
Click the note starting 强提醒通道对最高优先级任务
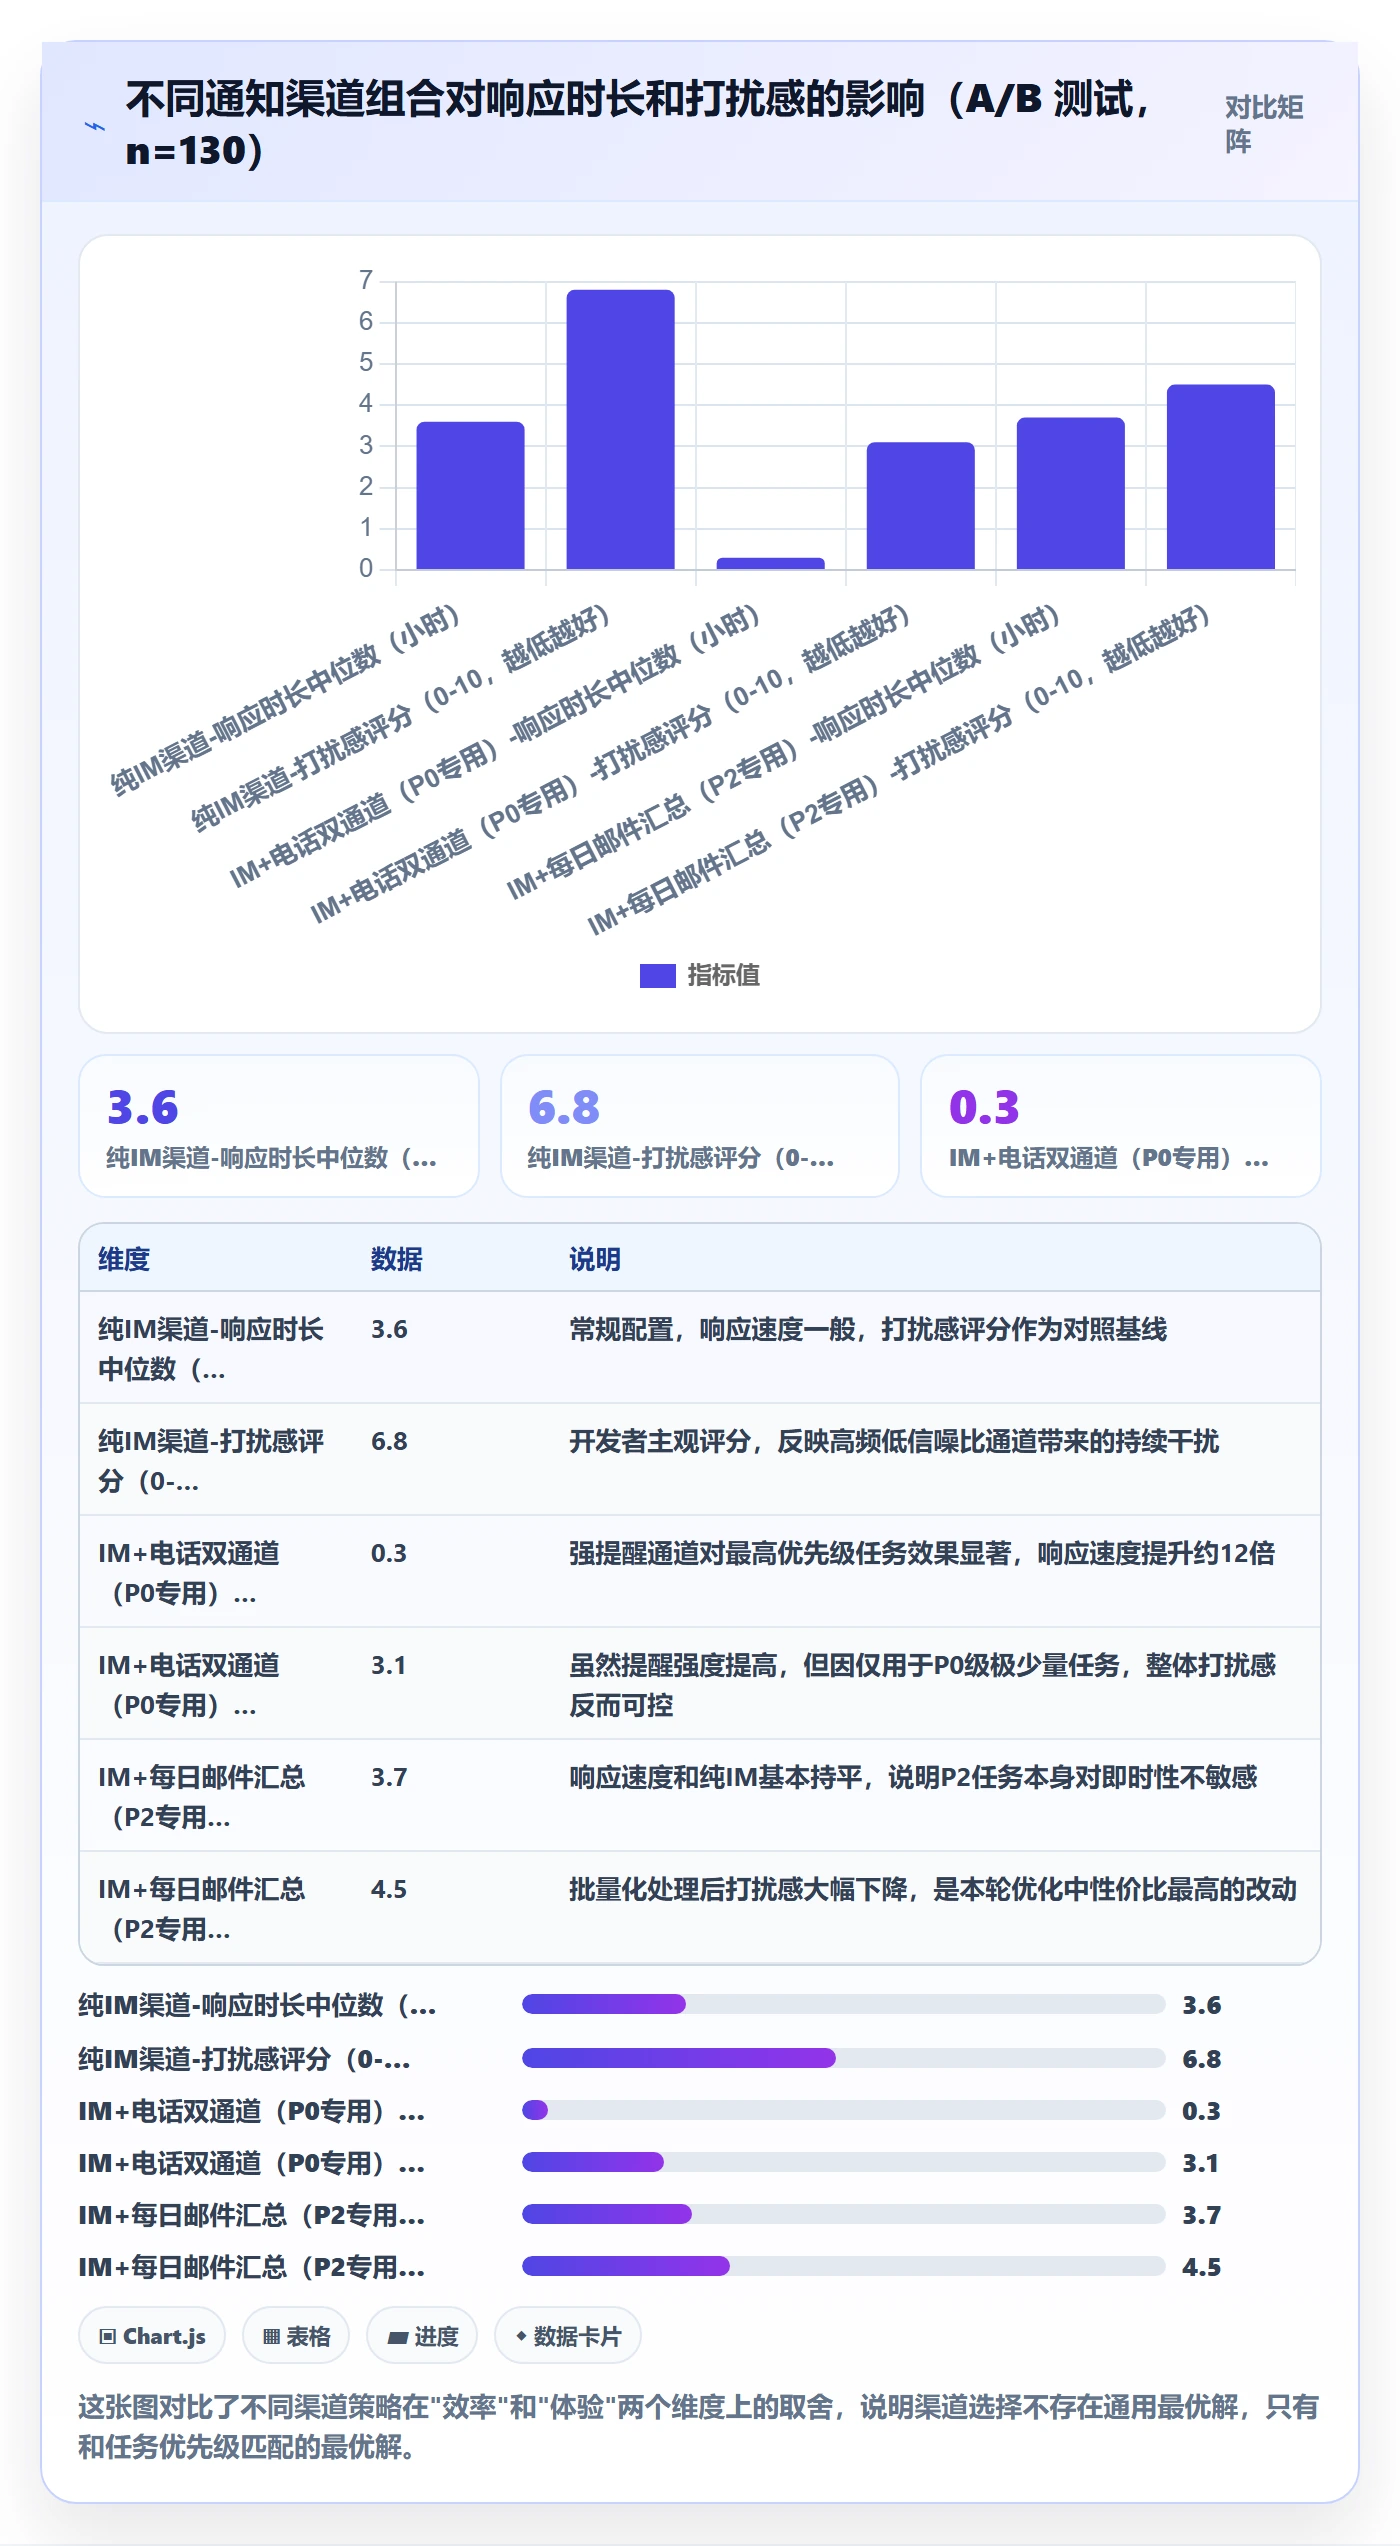[922, 1553]
